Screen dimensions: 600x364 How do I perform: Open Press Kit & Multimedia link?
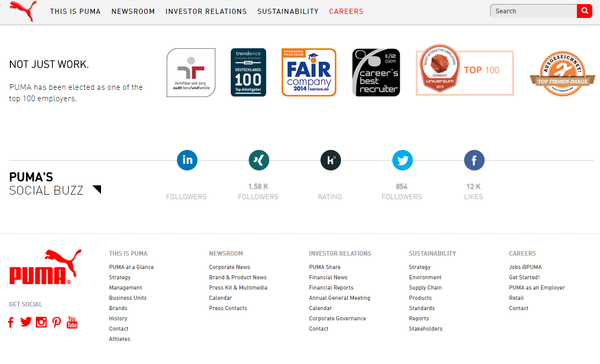(238, 287)
